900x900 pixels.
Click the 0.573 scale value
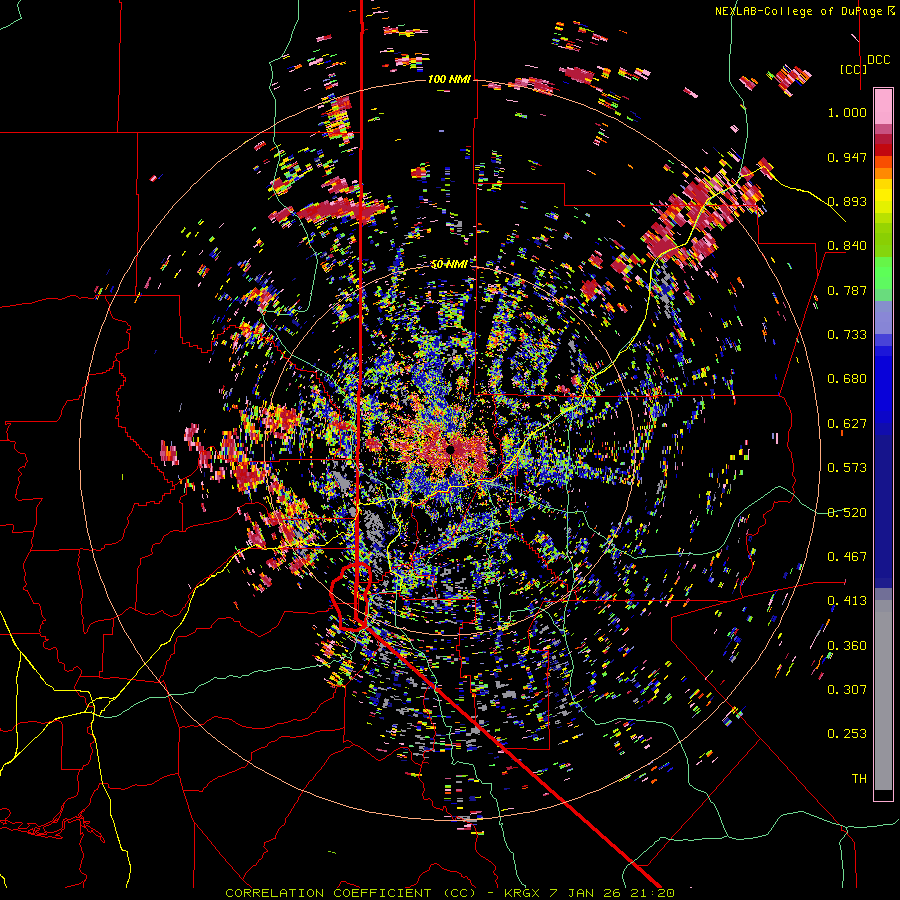[847, 468]
